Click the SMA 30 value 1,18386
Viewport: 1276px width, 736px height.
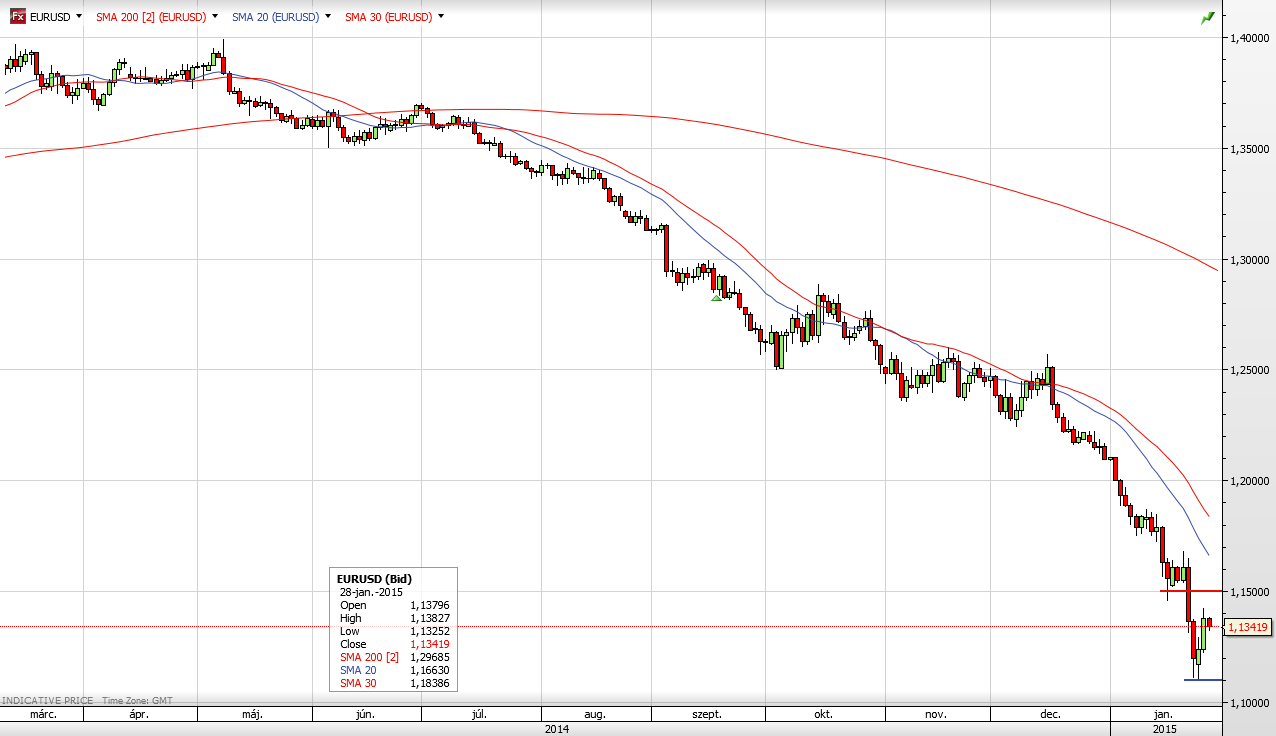click(x=429, y=683)
